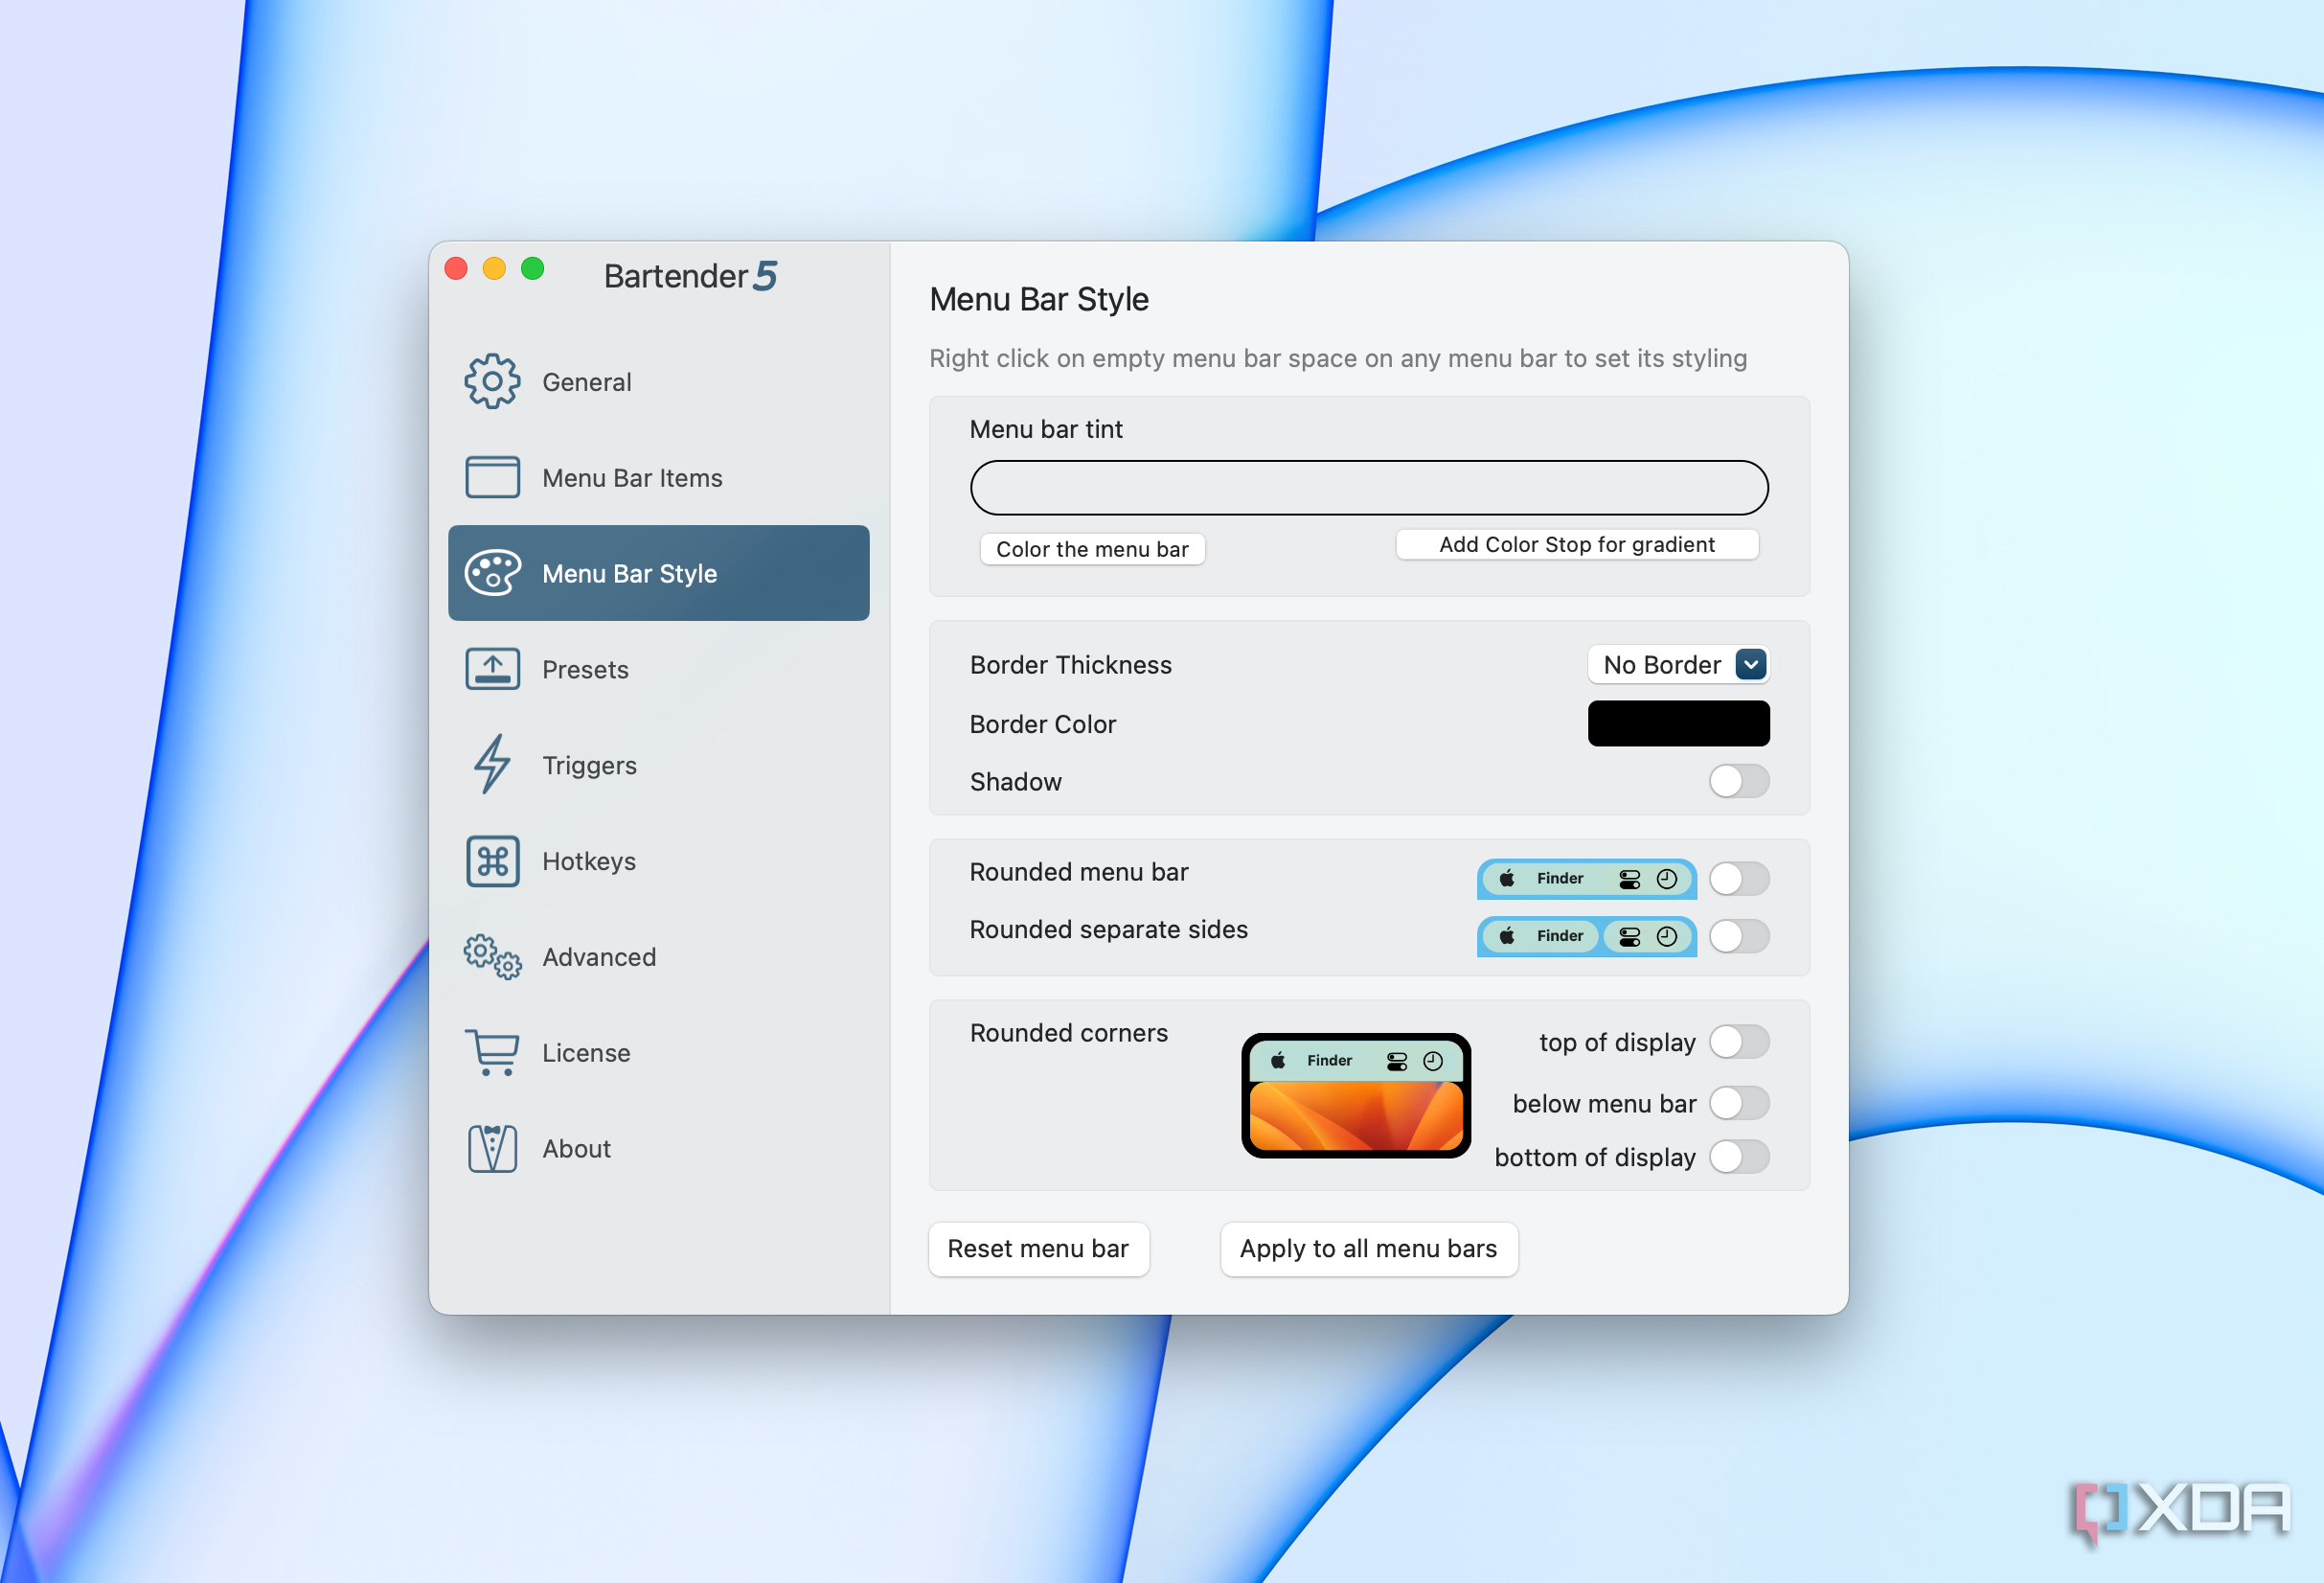
Task: Enable Rounded menu bar switch
Action: [1738, 878]
